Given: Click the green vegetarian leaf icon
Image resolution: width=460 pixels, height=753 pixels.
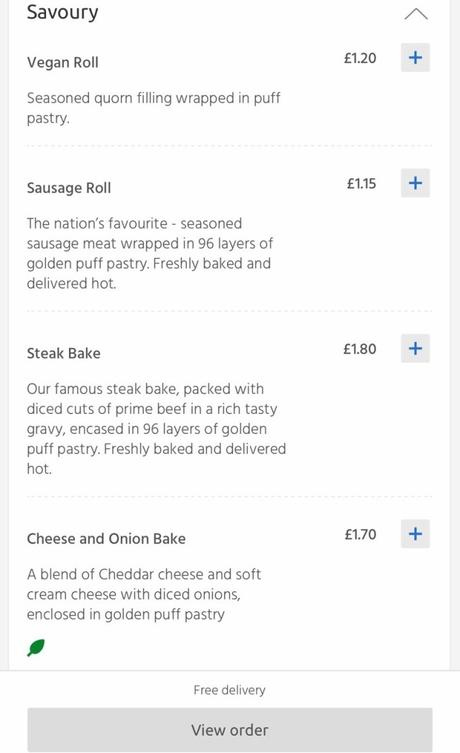Looking at the screenshot, I should pyautogui.click(x=36, y=648).
